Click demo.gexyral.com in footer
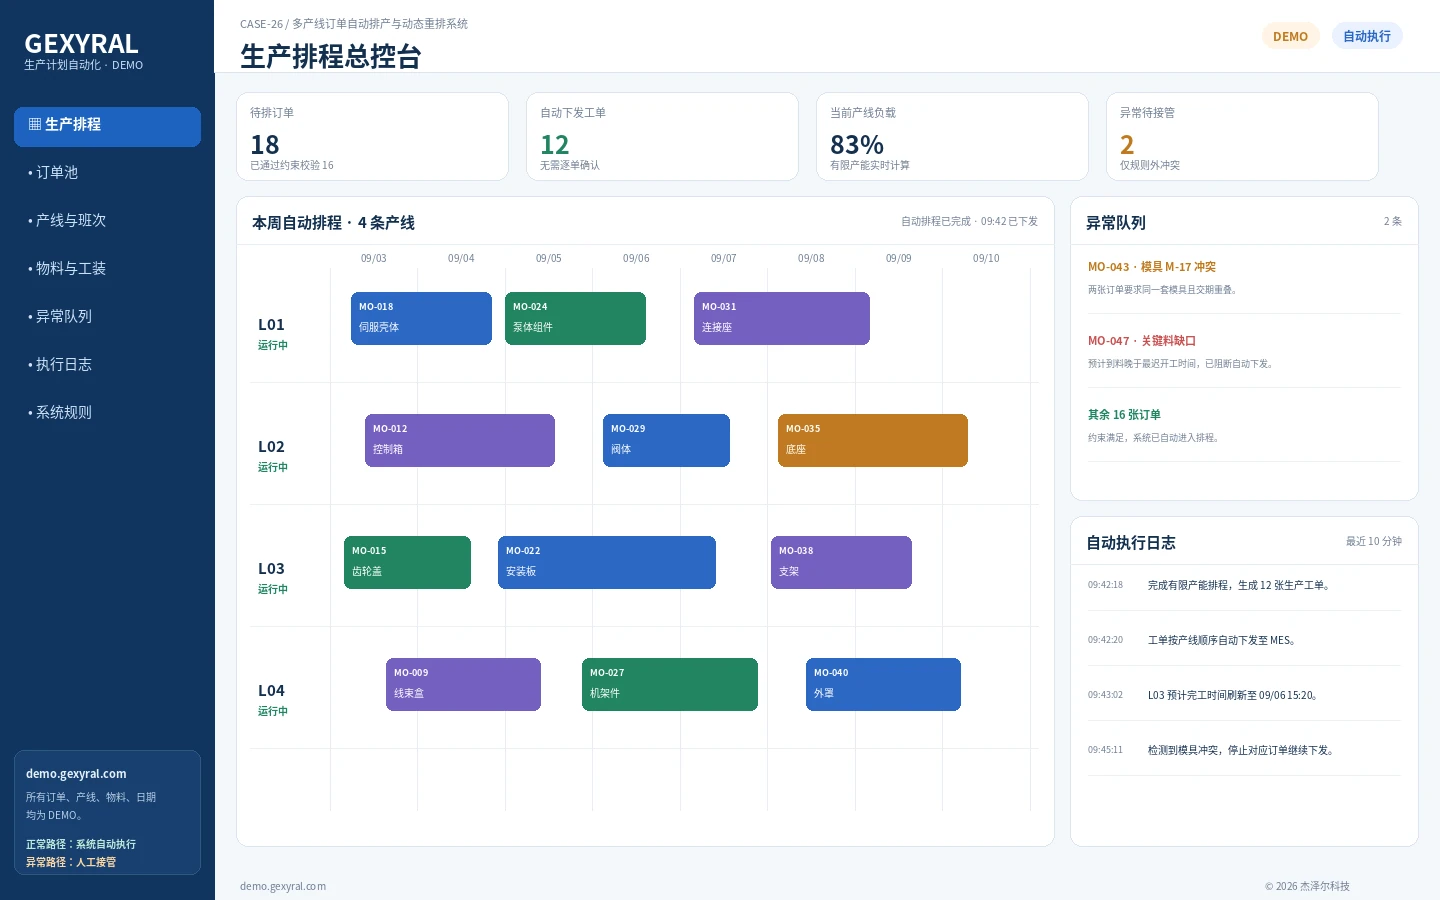Screen dimensions: 1440x900 click(283, 886)
